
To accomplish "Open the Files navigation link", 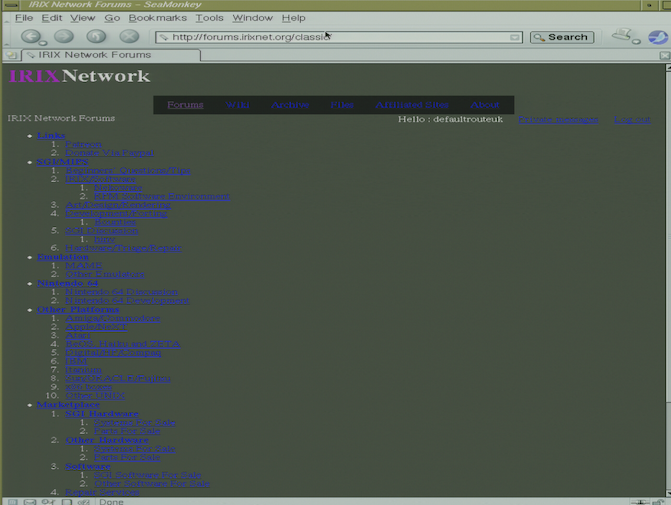I will (x=342, y=105).
